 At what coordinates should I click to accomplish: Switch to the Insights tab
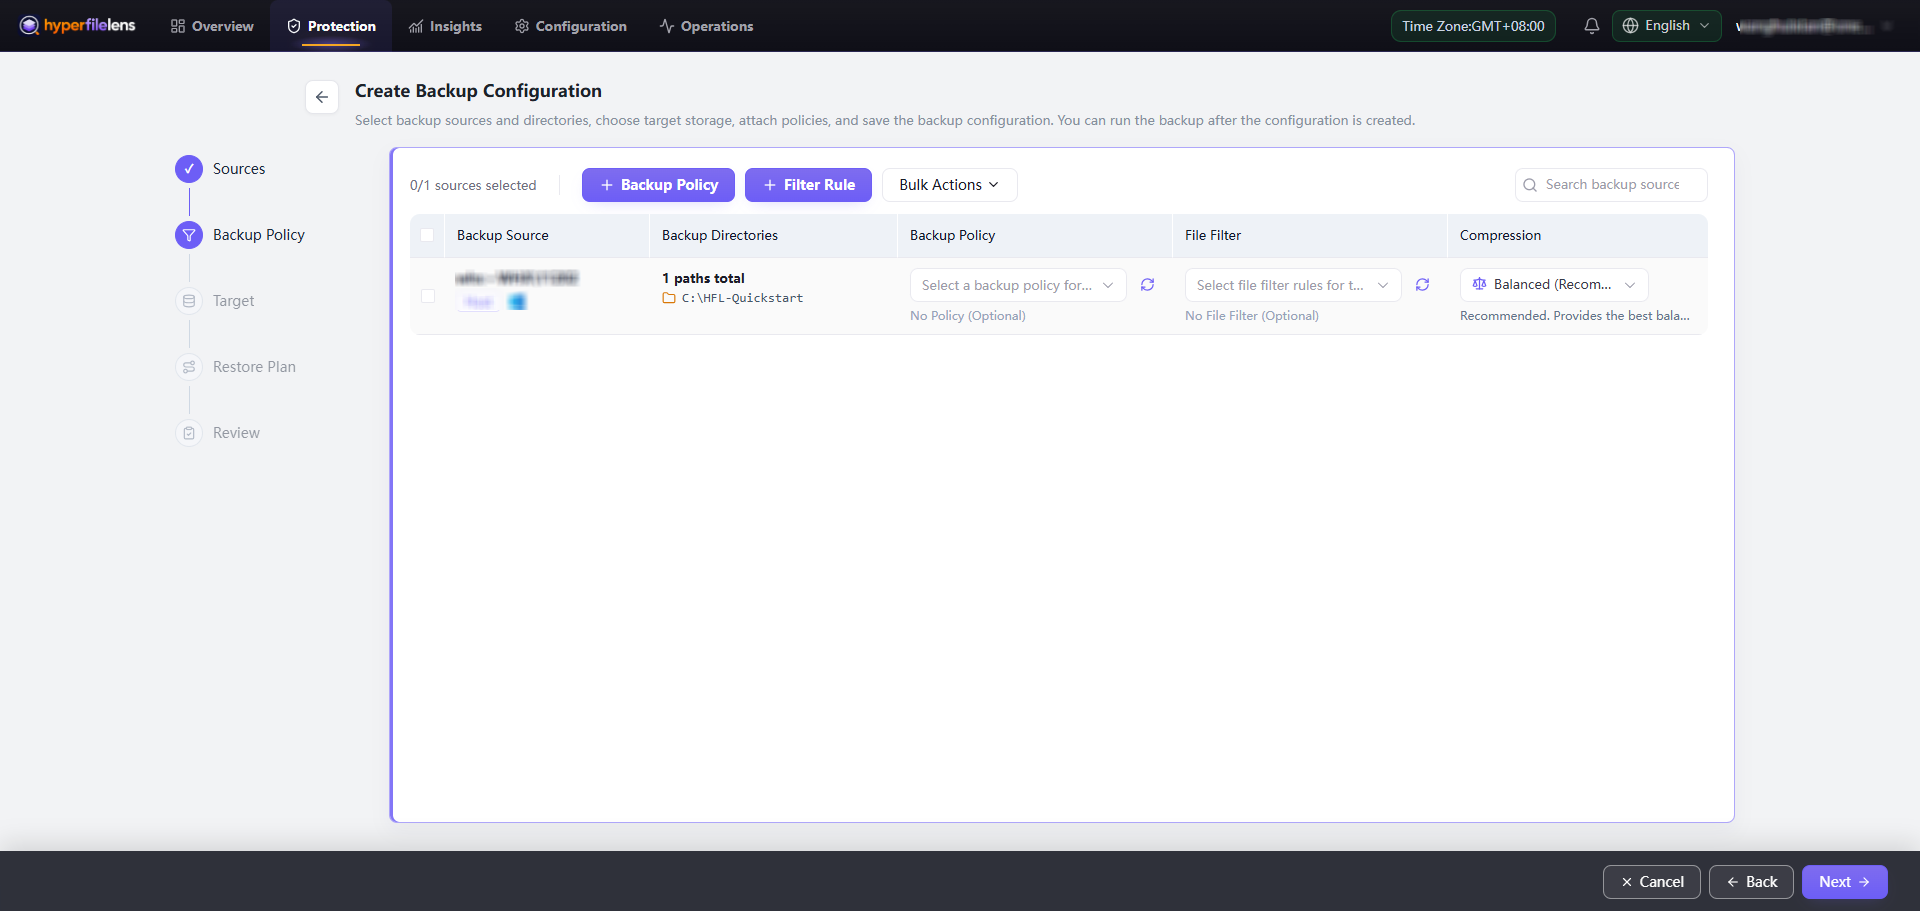coord(445,26)
